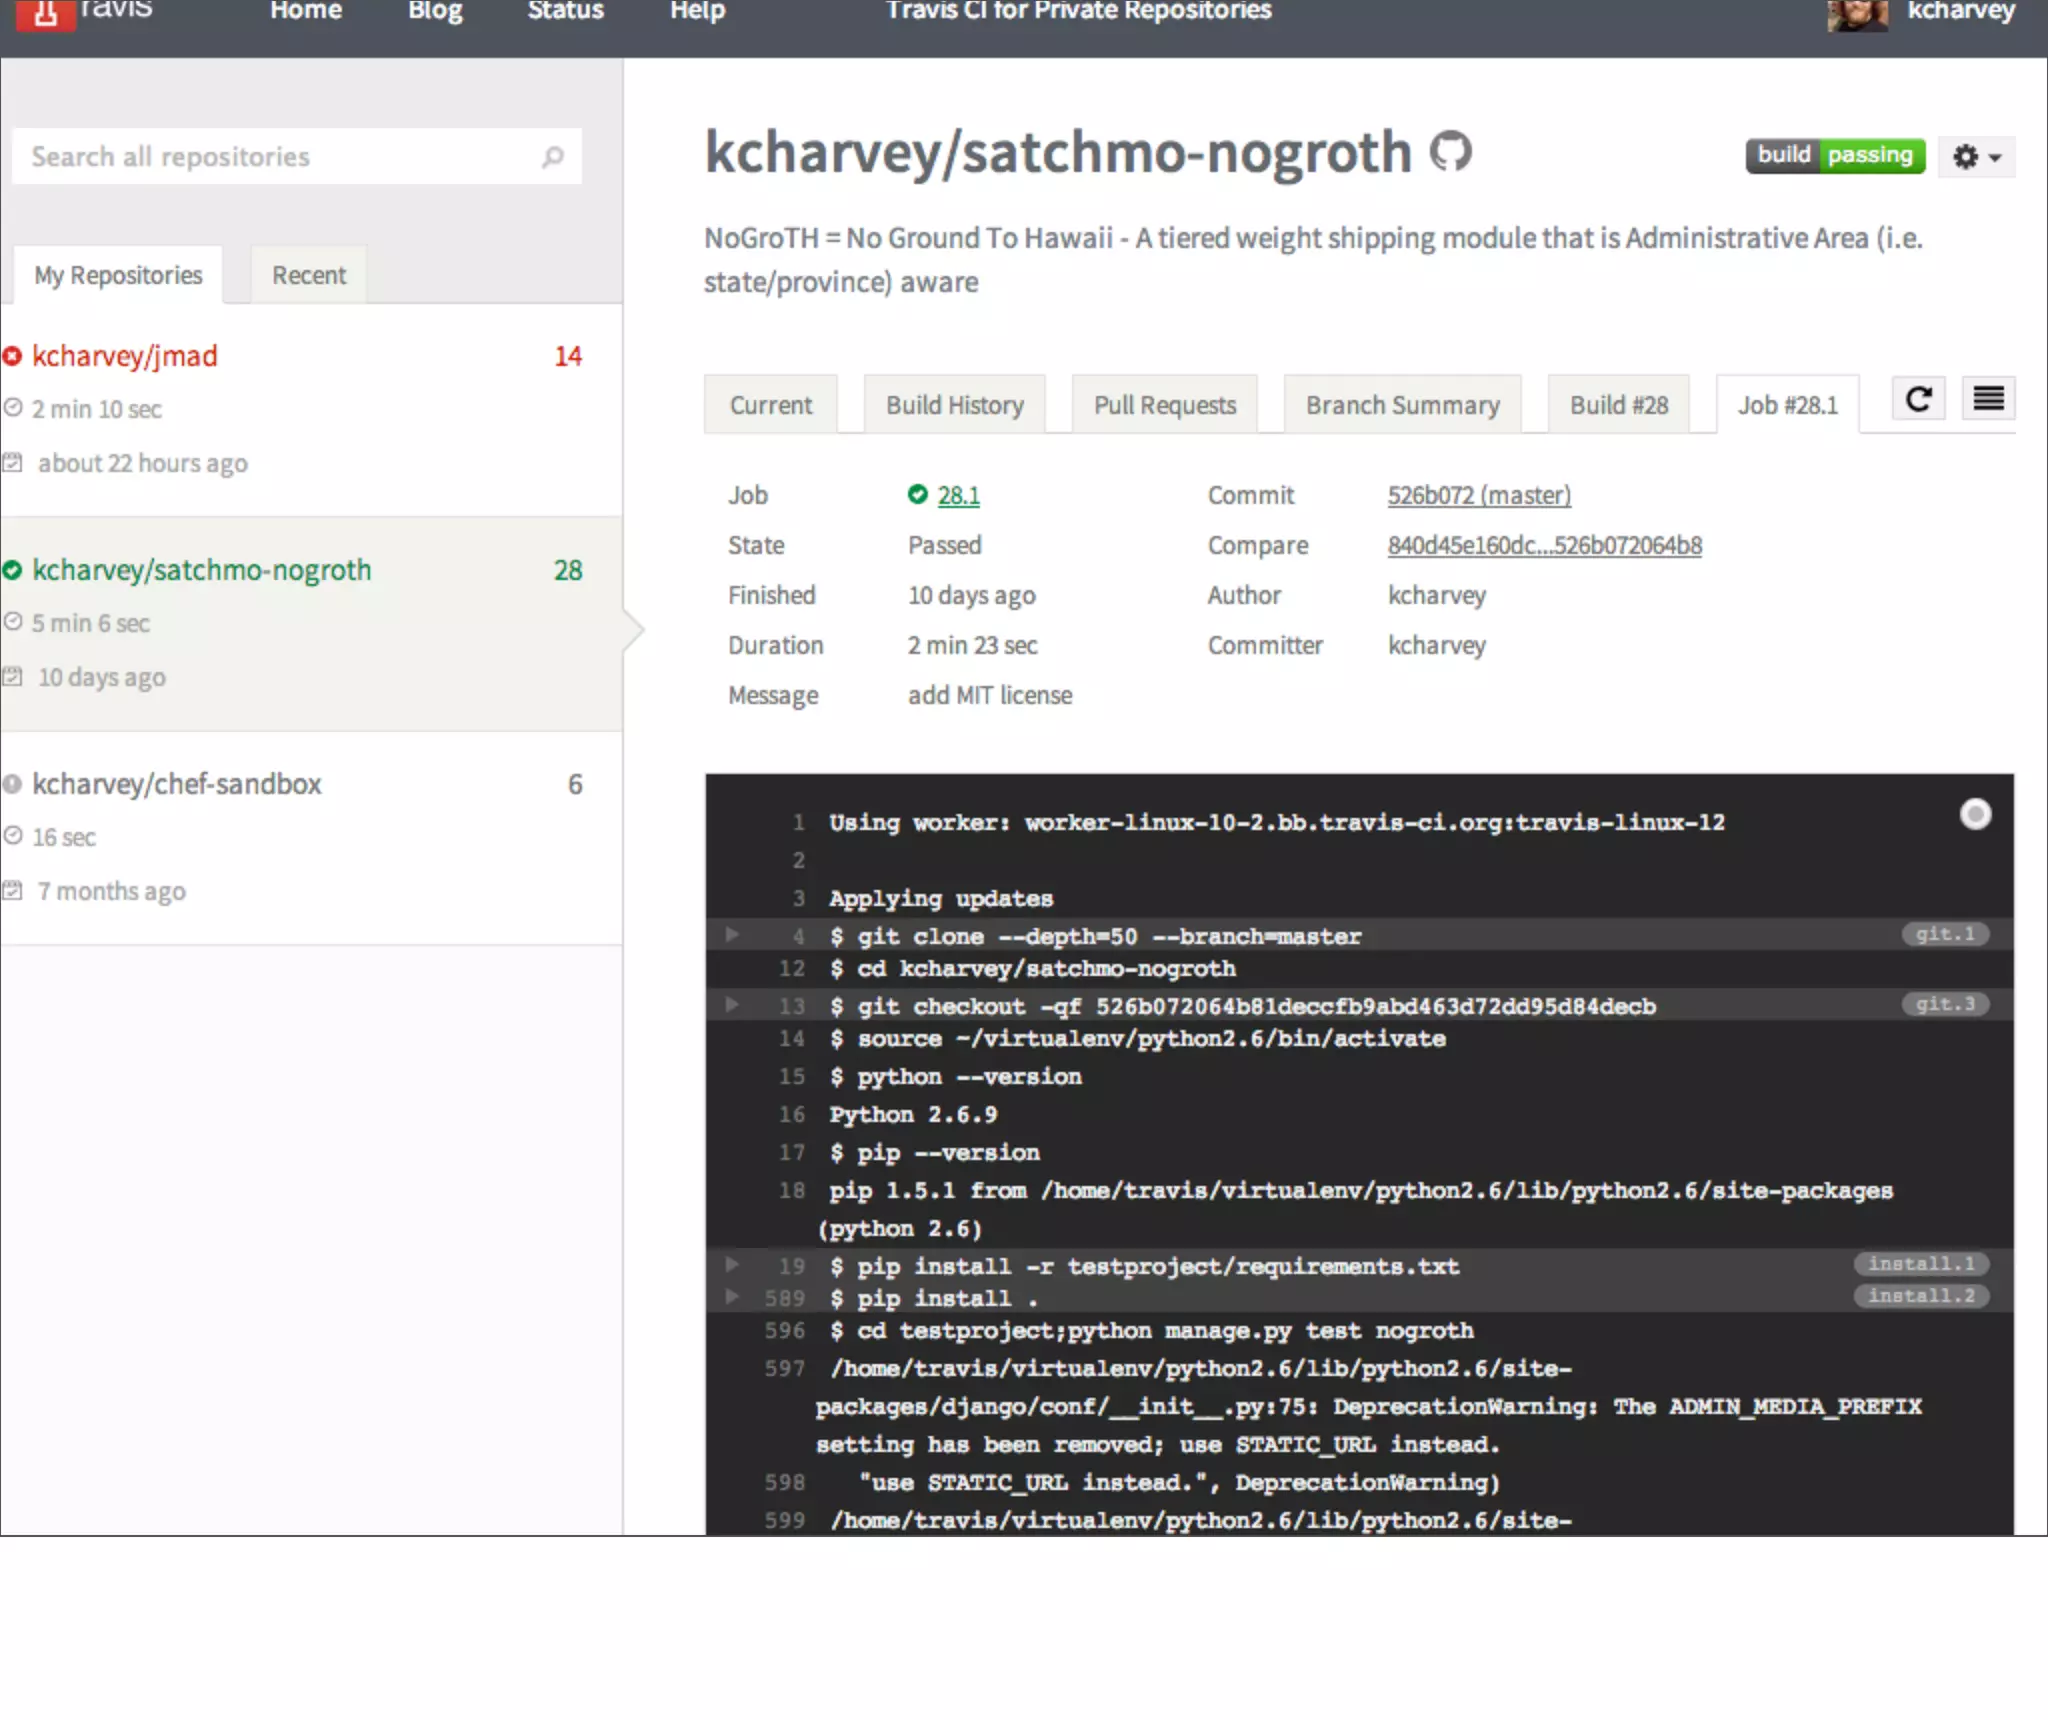Click failed status icon for kcharvey/jmad
Screen dimensions: 2048x1720
(12, 356)
